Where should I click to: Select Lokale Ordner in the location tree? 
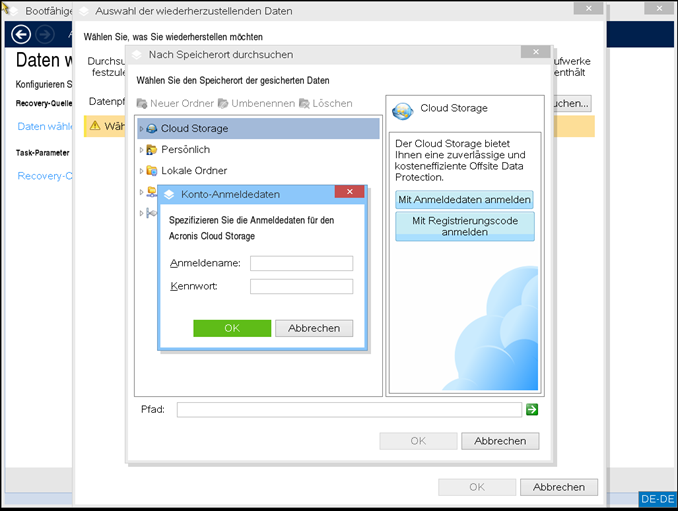pyautogui.click(x=258, y=171)
